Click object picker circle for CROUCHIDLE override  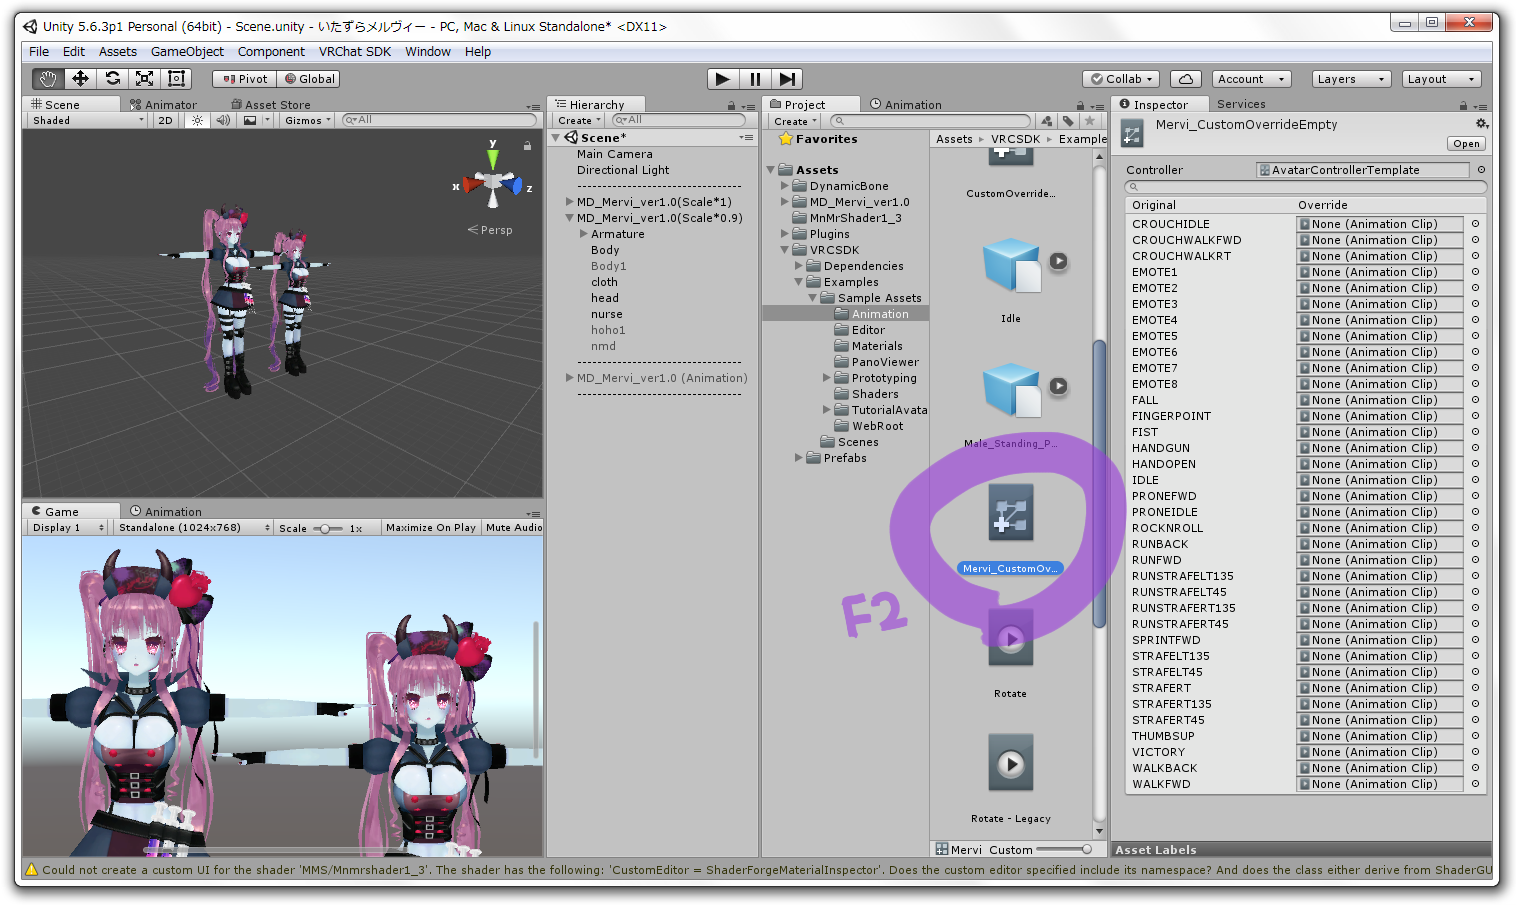1475,224
